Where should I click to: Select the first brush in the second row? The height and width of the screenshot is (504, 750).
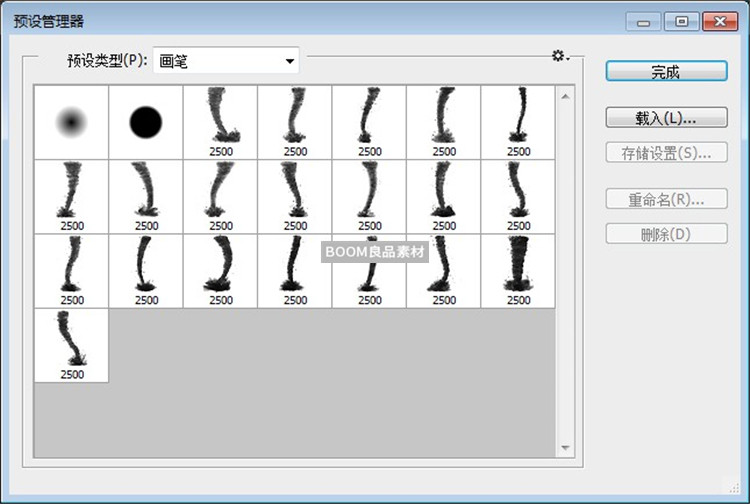[x=71, y=196]
